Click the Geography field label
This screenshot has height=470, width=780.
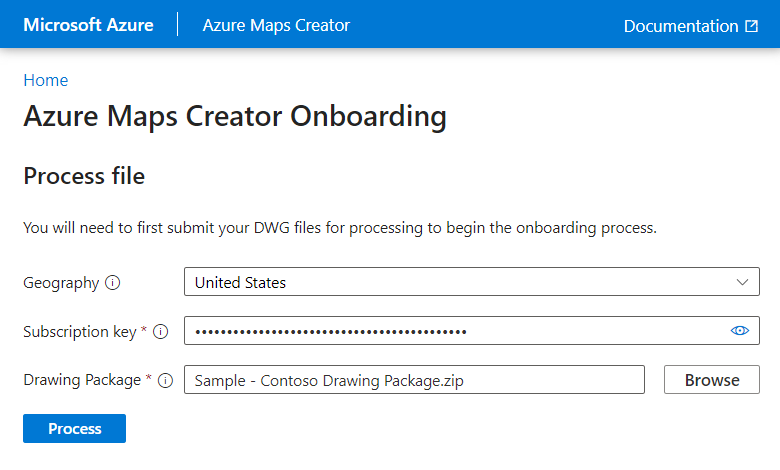[61, 283]
